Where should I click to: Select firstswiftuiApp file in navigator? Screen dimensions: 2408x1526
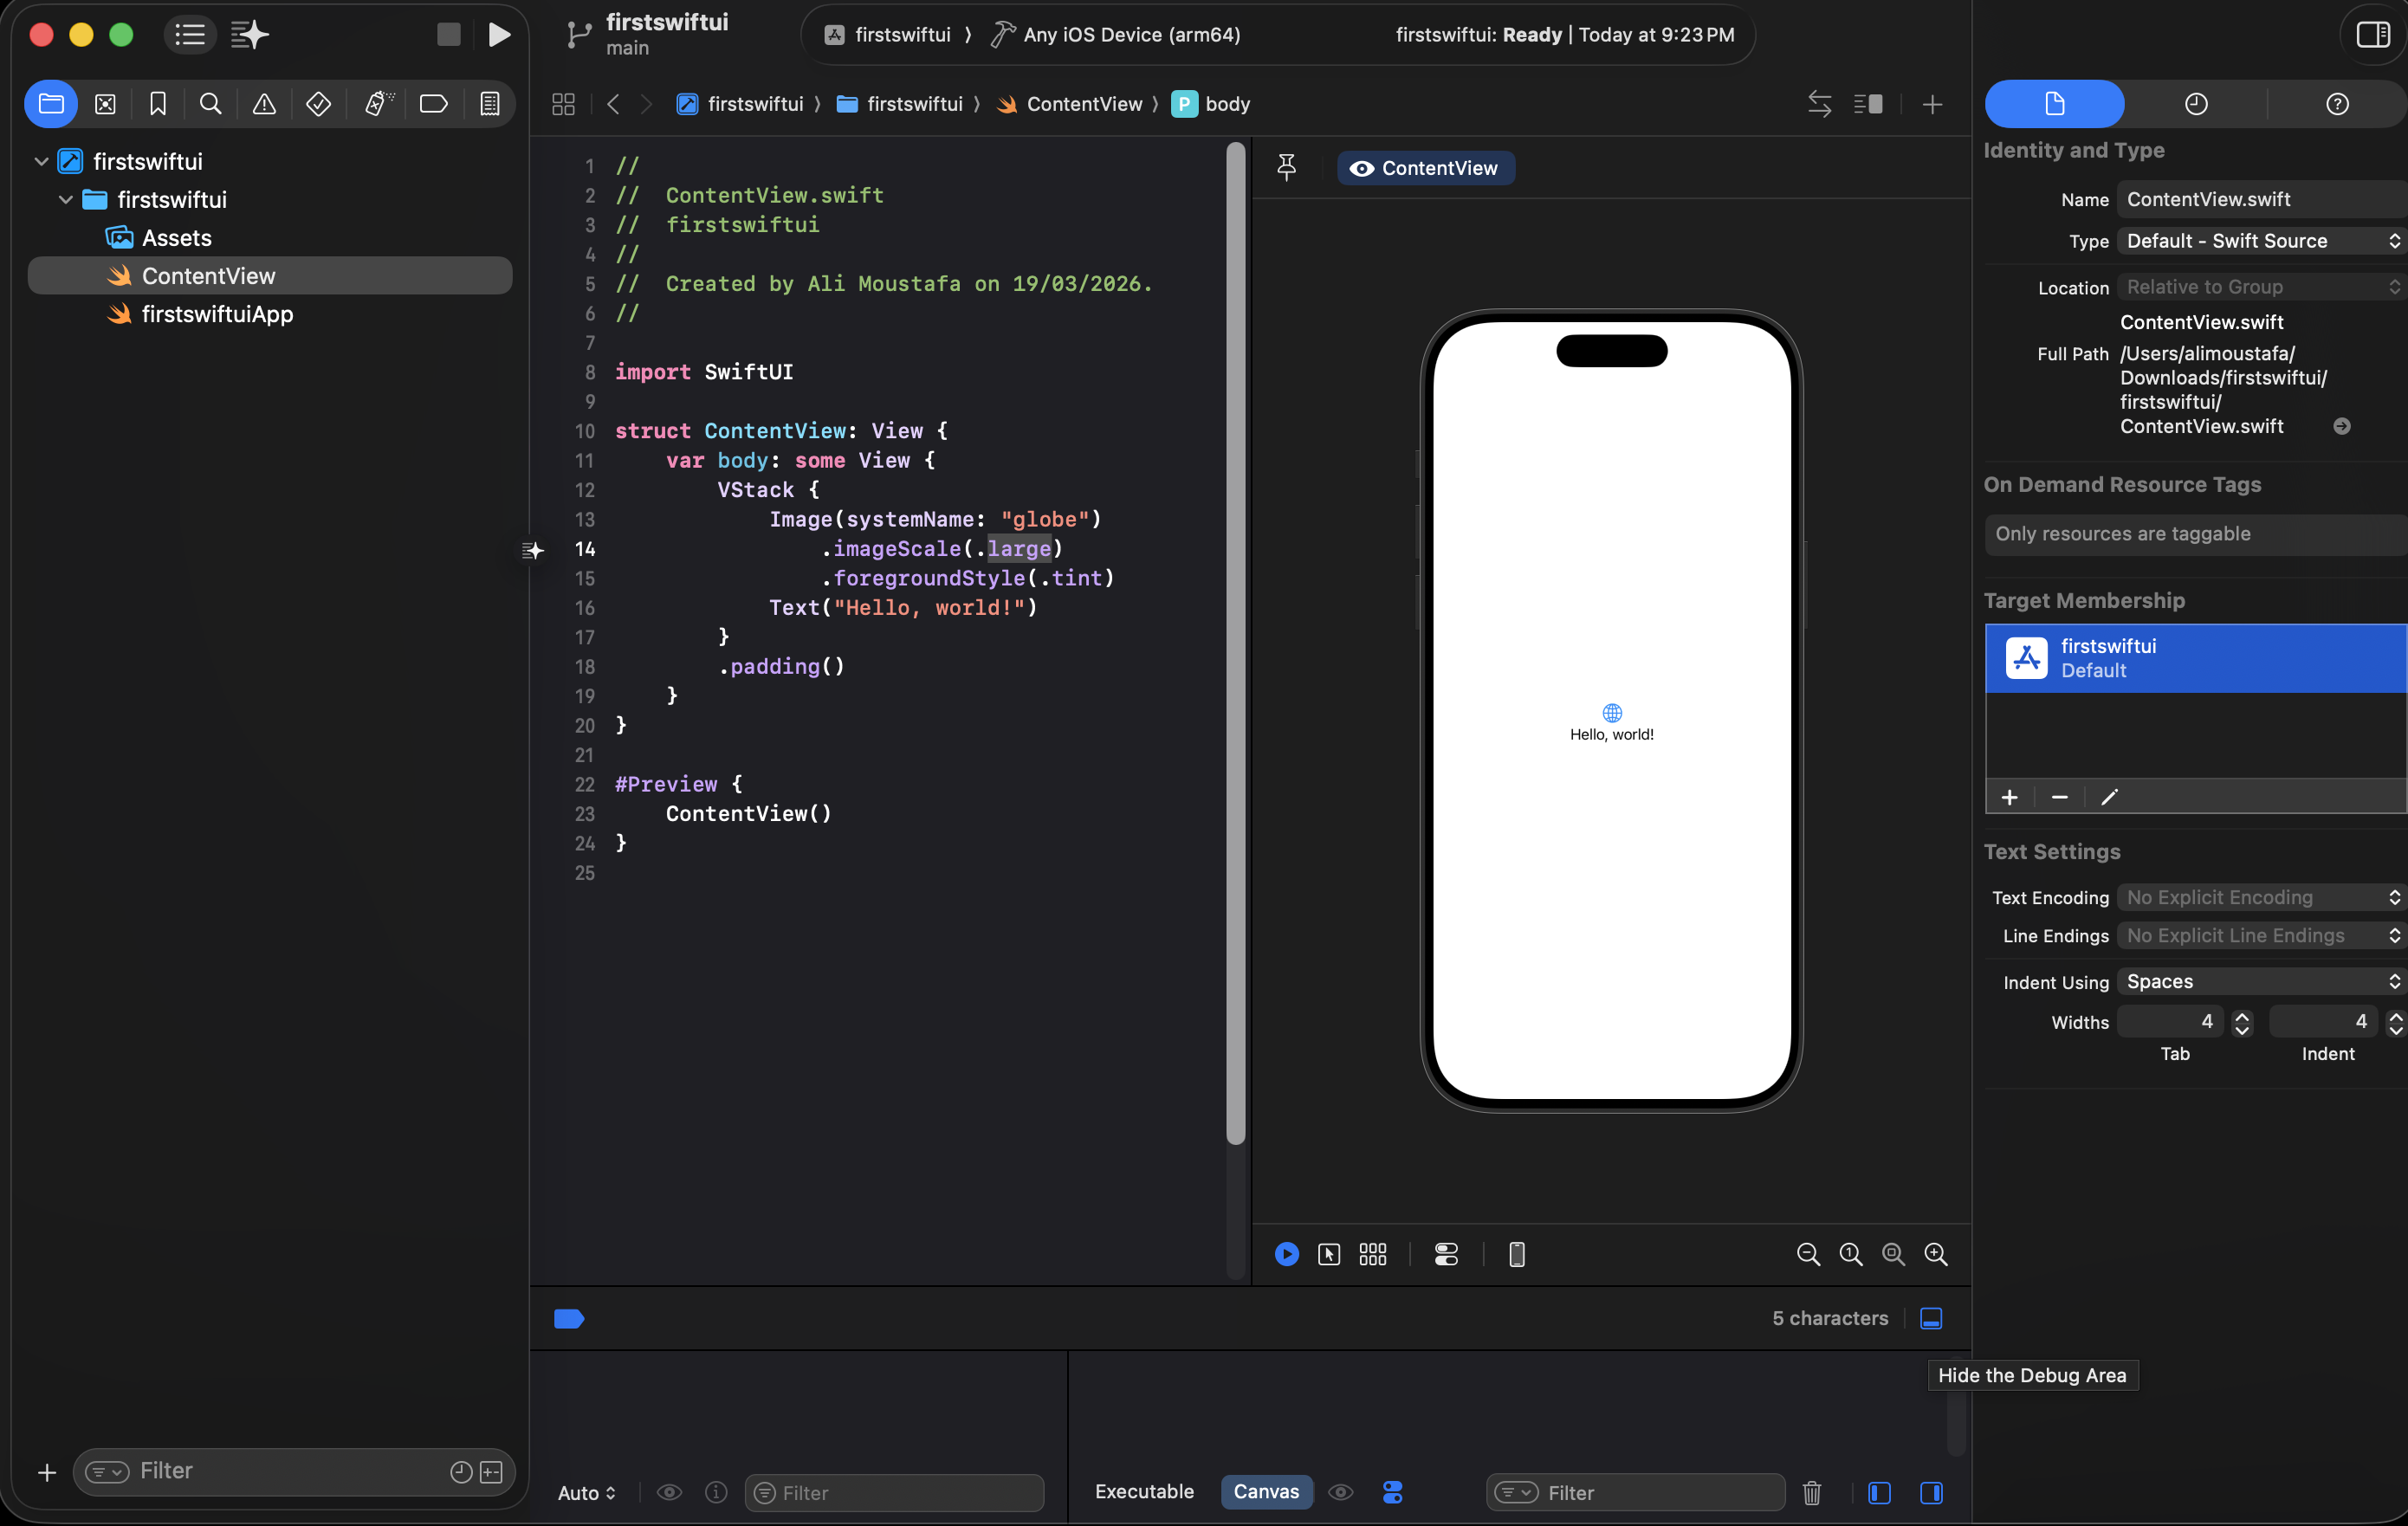click(217, 314)
